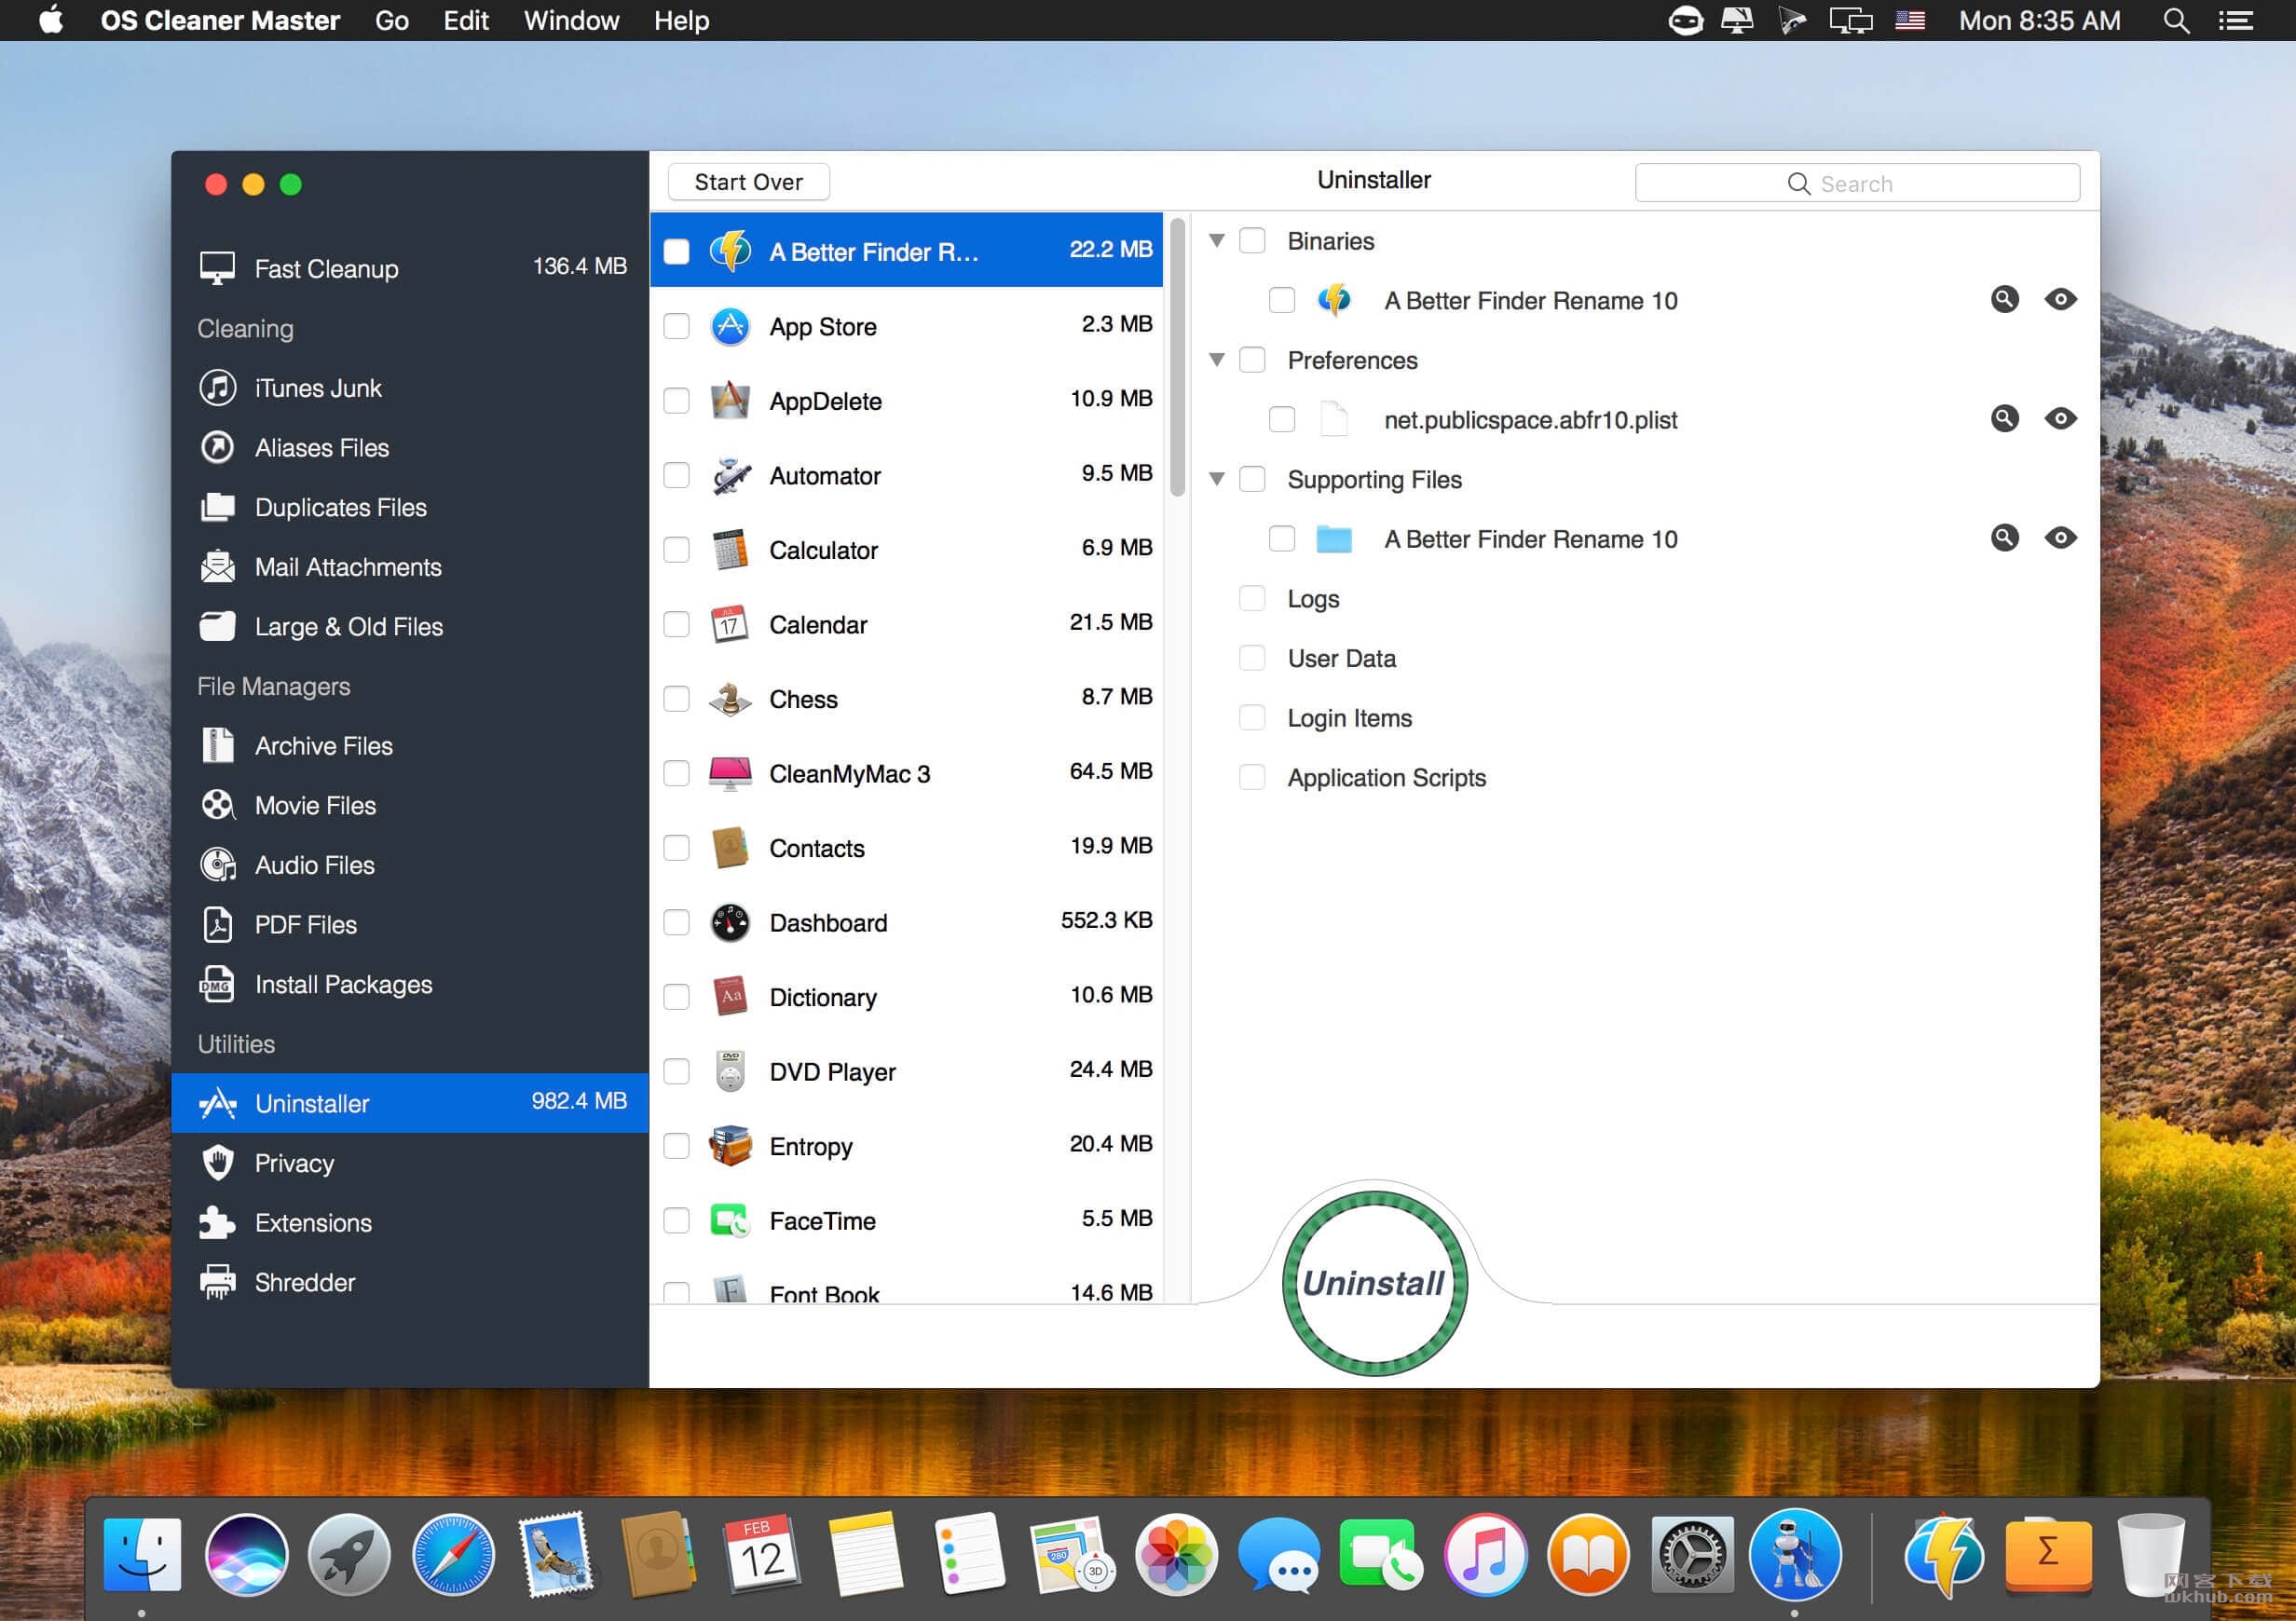Tick the Login Items checkbox

click(x=1252, y=717)
